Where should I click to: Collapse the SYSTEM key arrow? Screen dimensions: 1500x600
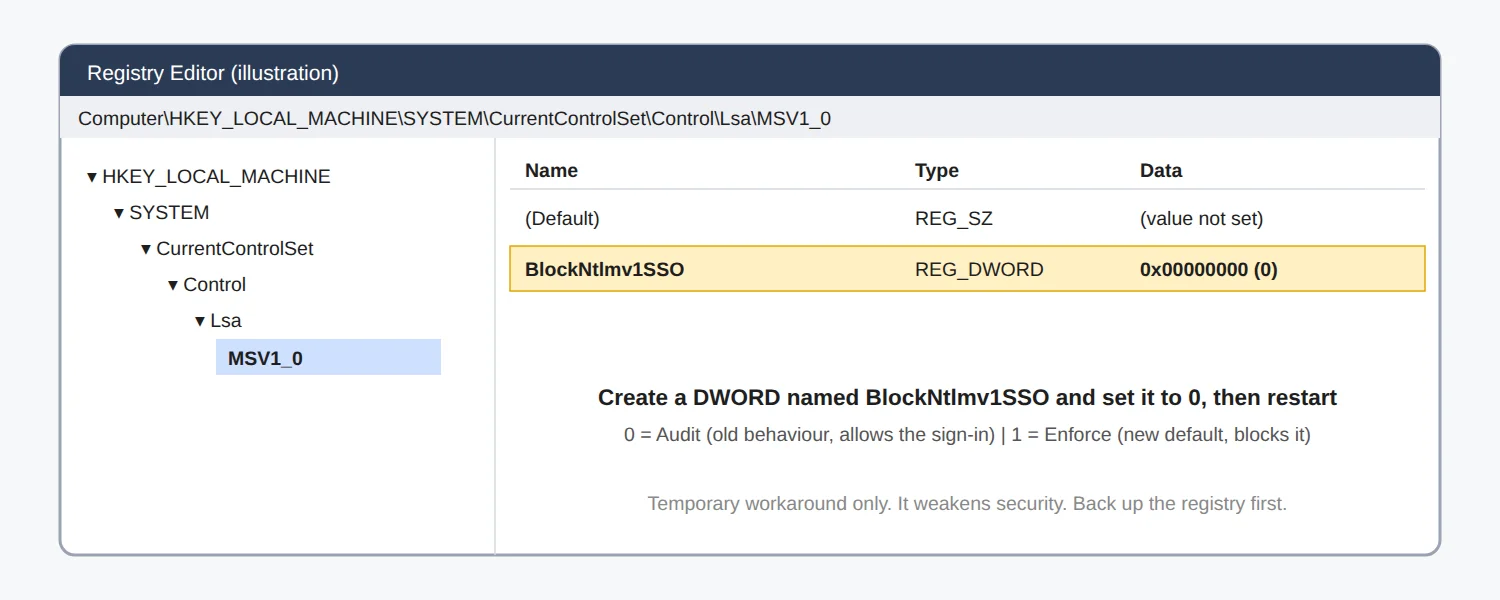tap(119, 214)
